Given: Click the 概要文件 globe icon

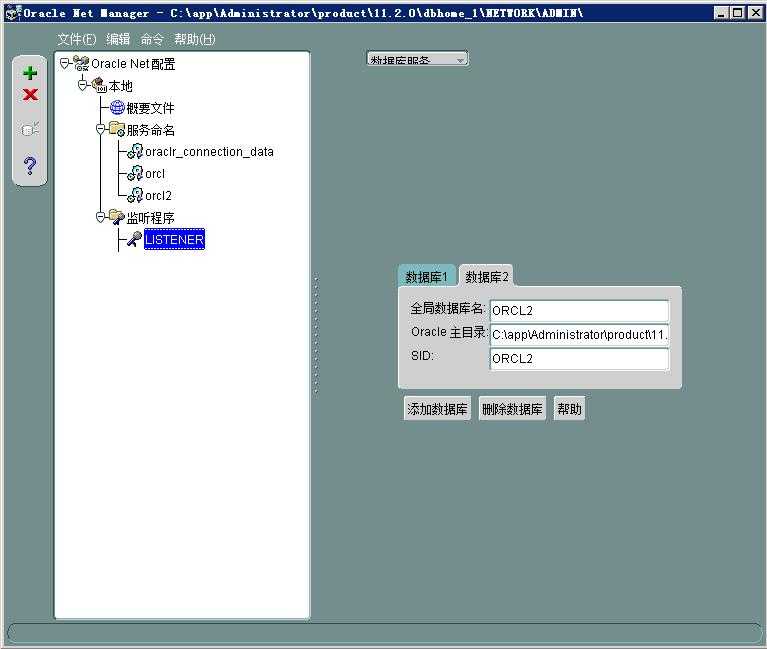Looking at the screenshot, I should tap(117, 107).
